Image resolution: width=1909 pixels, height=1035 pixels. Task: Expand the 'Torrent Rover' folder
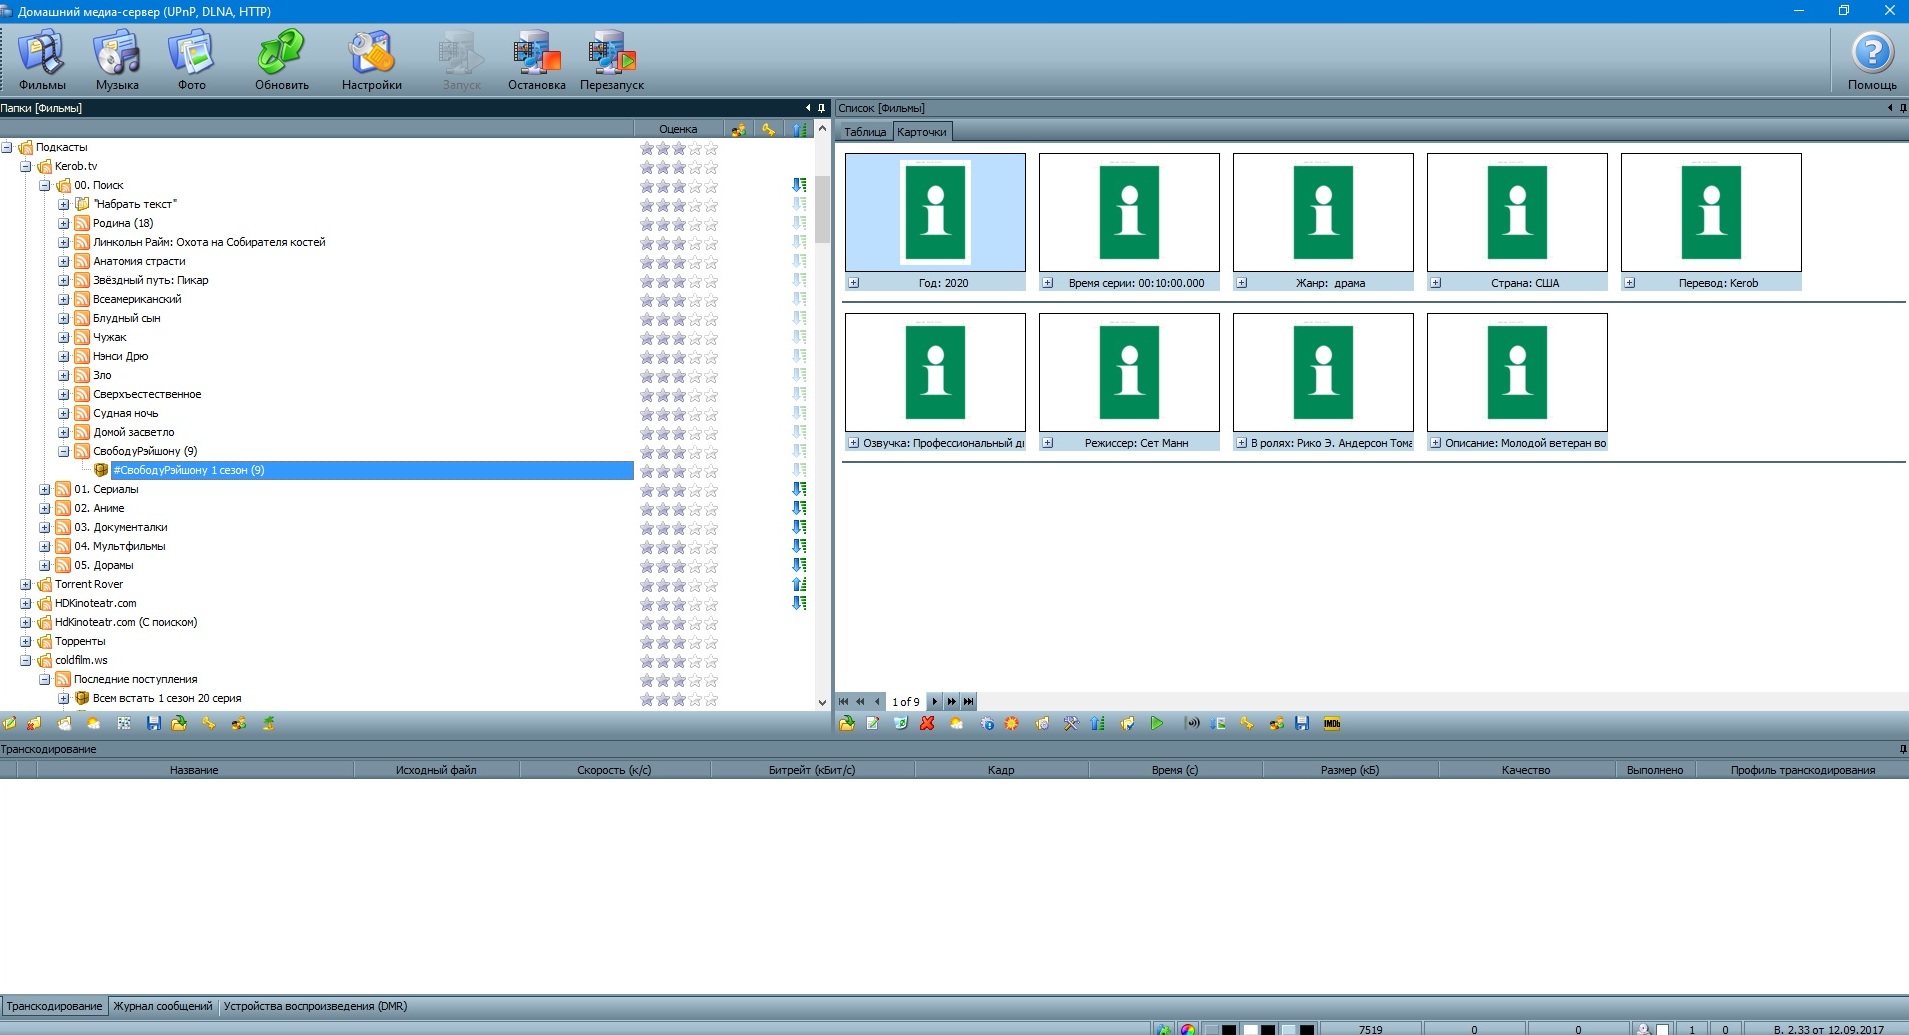[26, 585]
